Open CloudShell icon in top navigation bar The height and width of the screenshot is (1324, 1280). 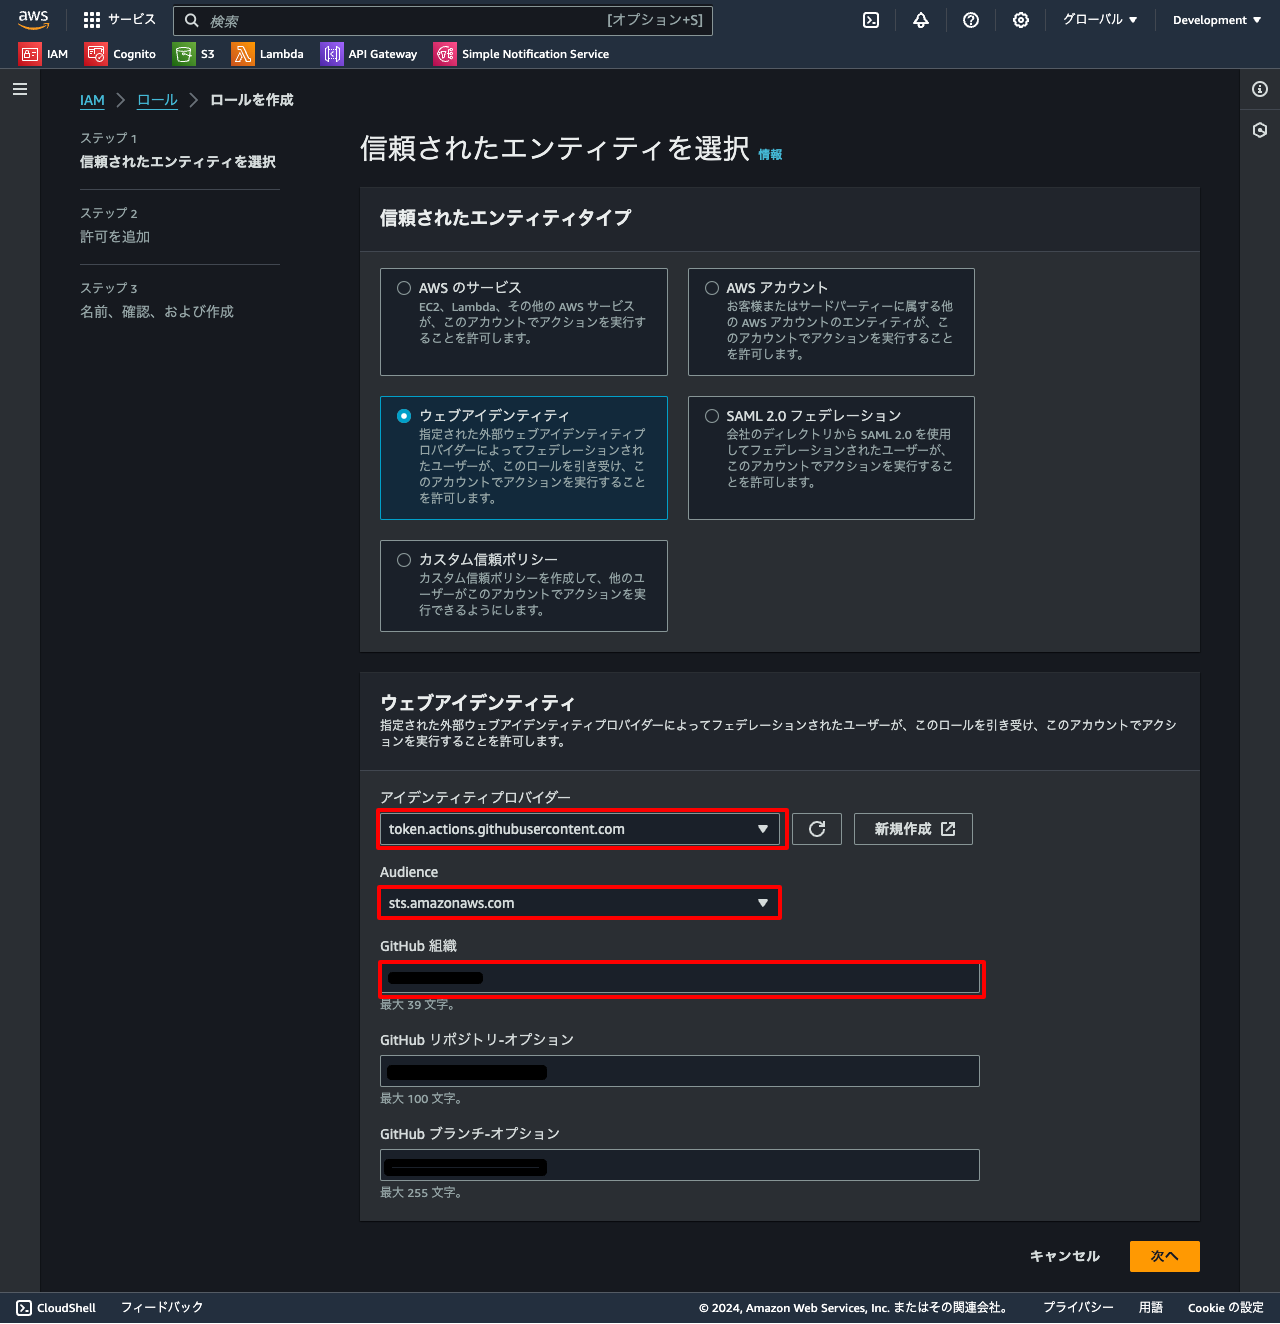pos(871,20)
